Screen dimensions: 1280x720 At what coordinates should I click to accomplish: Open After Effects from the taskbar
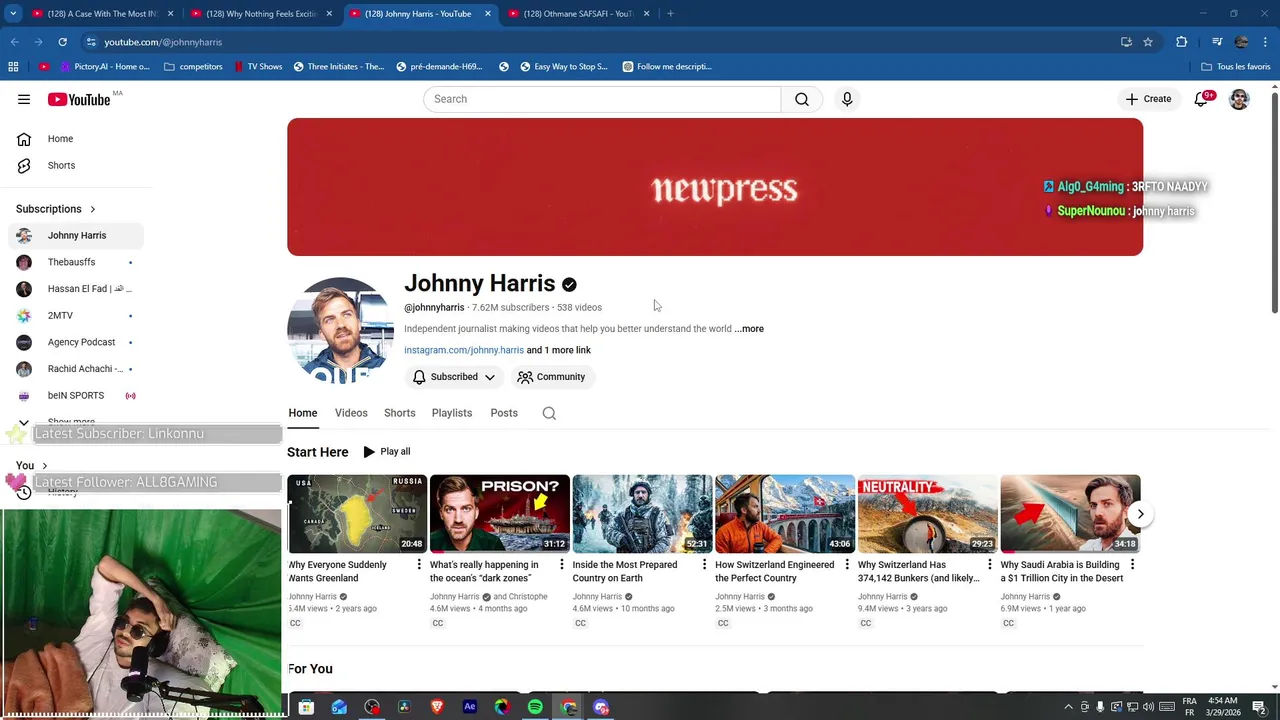[x=469, y=707]
